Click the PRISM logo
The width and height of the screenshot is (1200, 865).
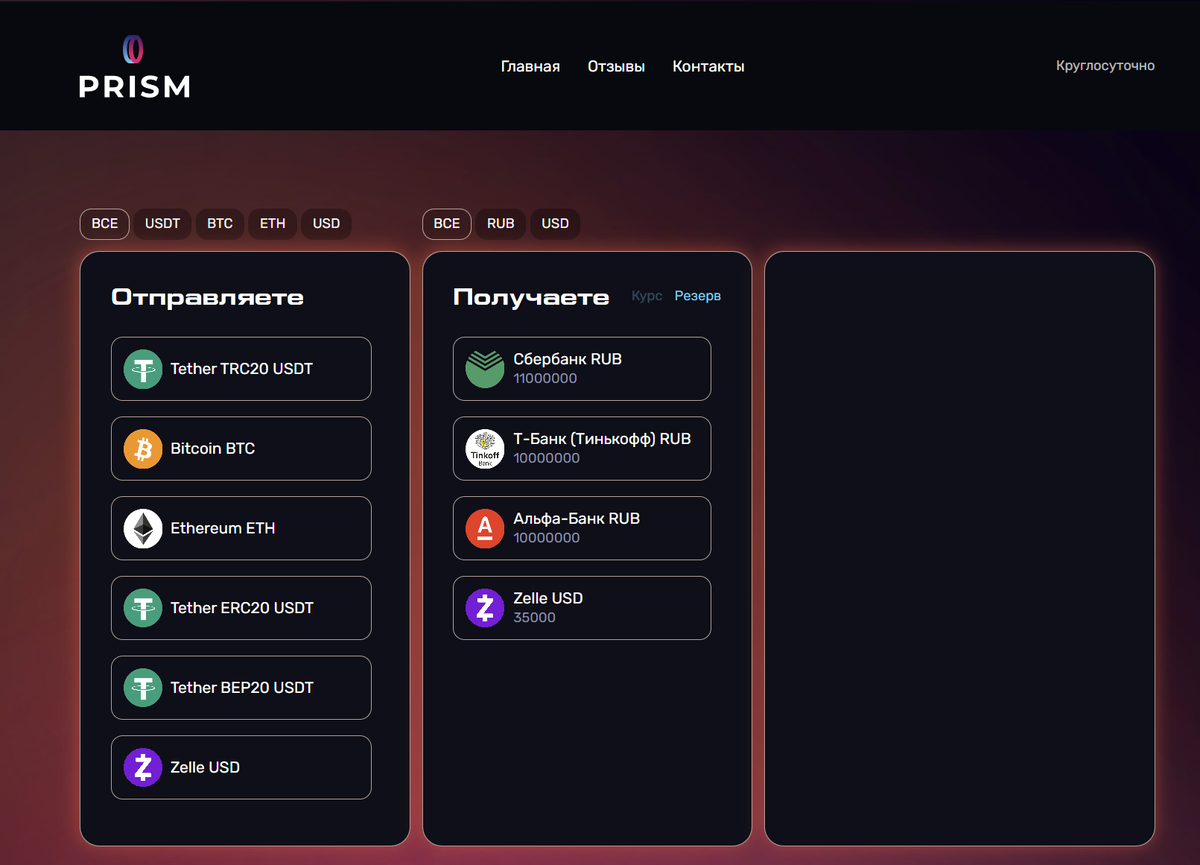coord(134,66)
